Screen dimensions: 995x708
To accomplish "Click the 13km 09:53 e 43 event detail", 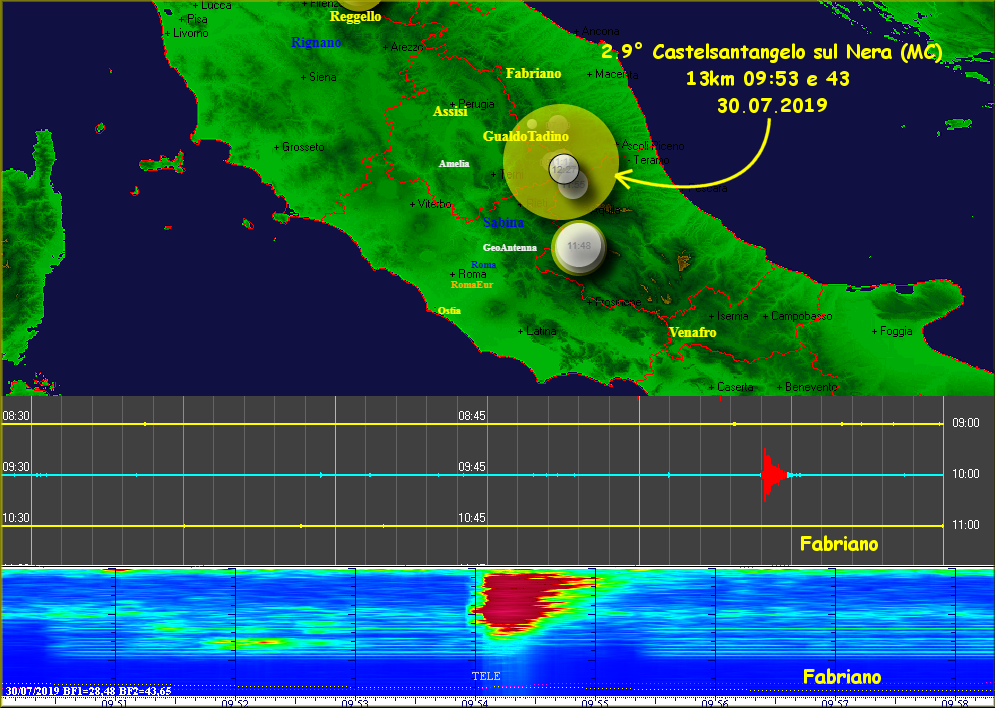I will tap(768, 79).
